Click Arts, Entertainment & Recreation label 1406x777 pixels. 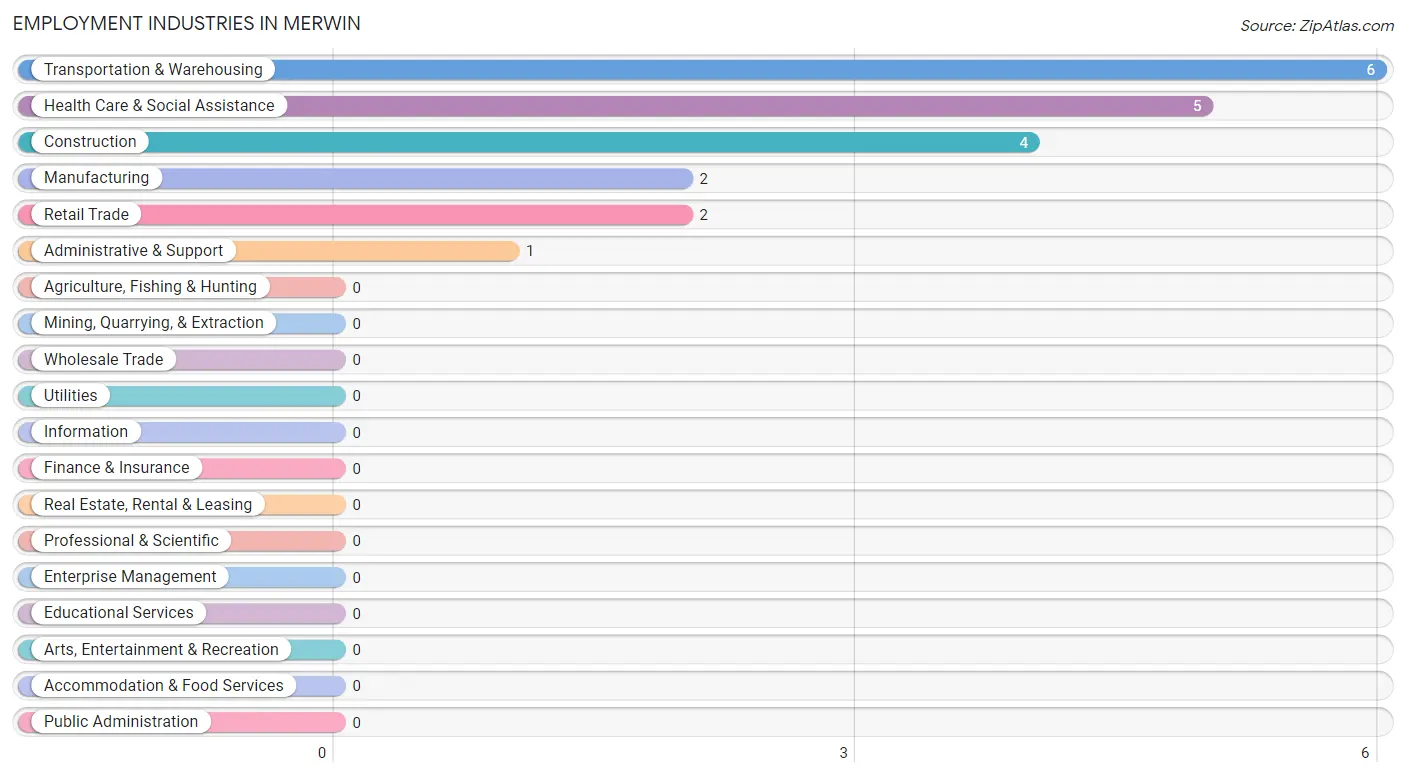(161, 649)
